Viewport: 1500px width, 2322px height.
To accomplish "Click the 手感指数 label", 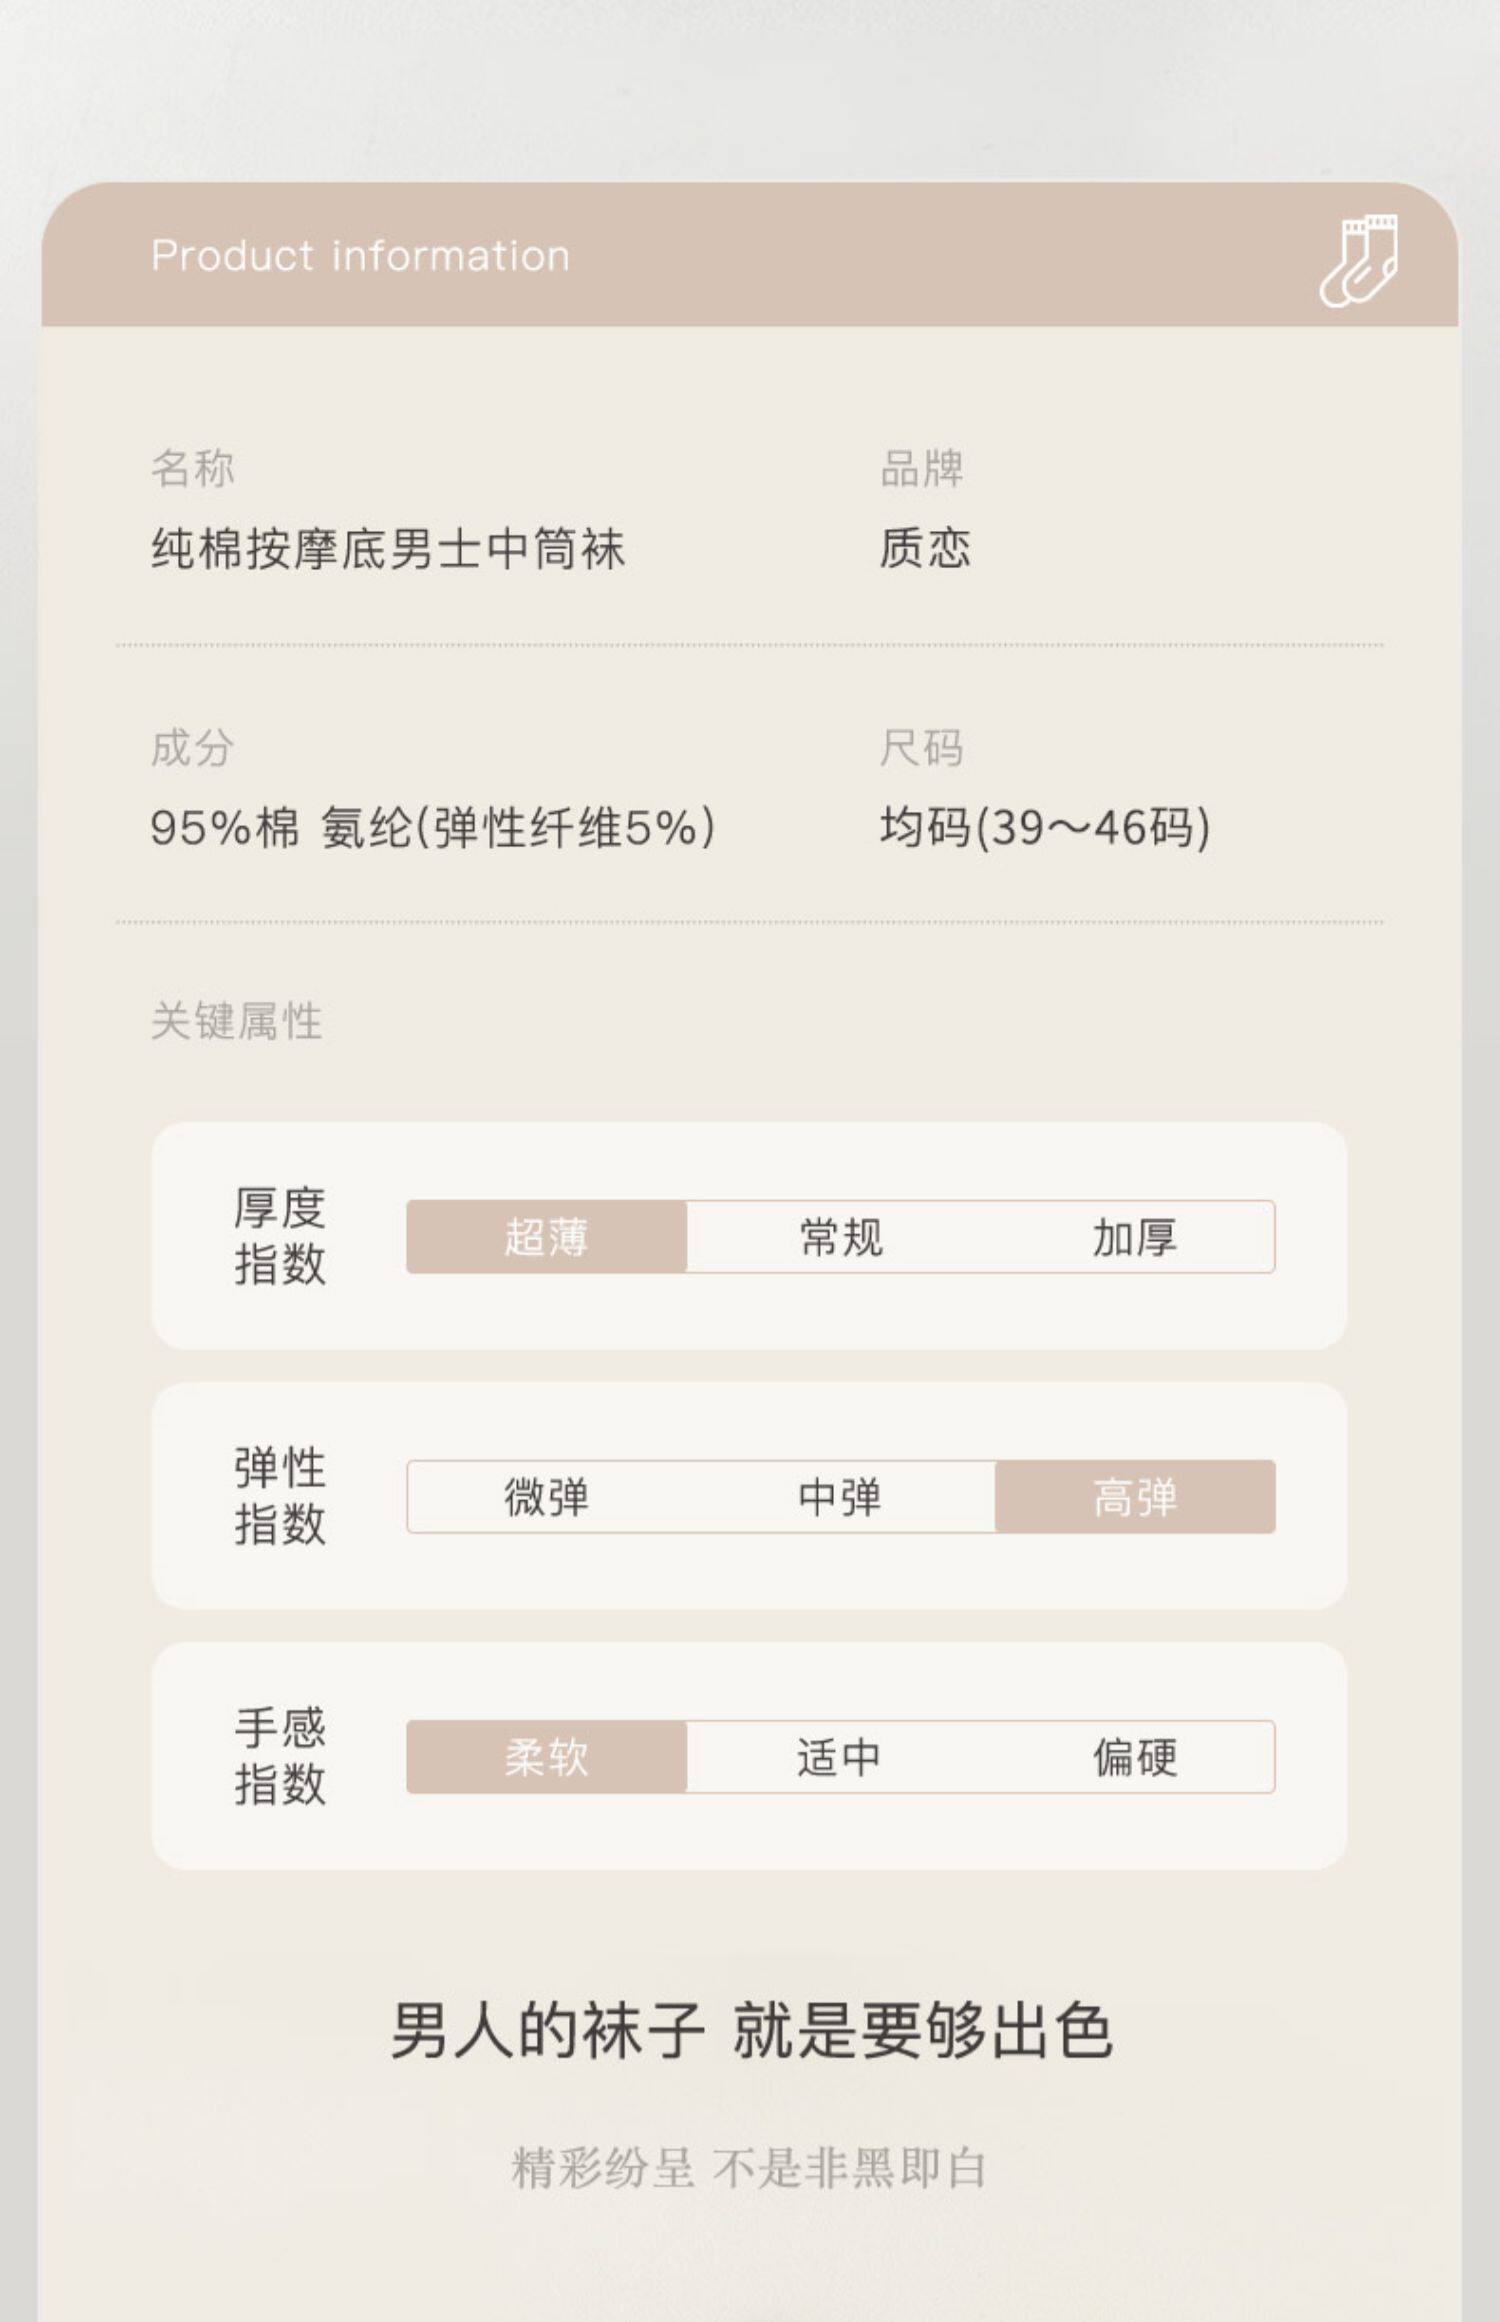I will coord(280,1756).
